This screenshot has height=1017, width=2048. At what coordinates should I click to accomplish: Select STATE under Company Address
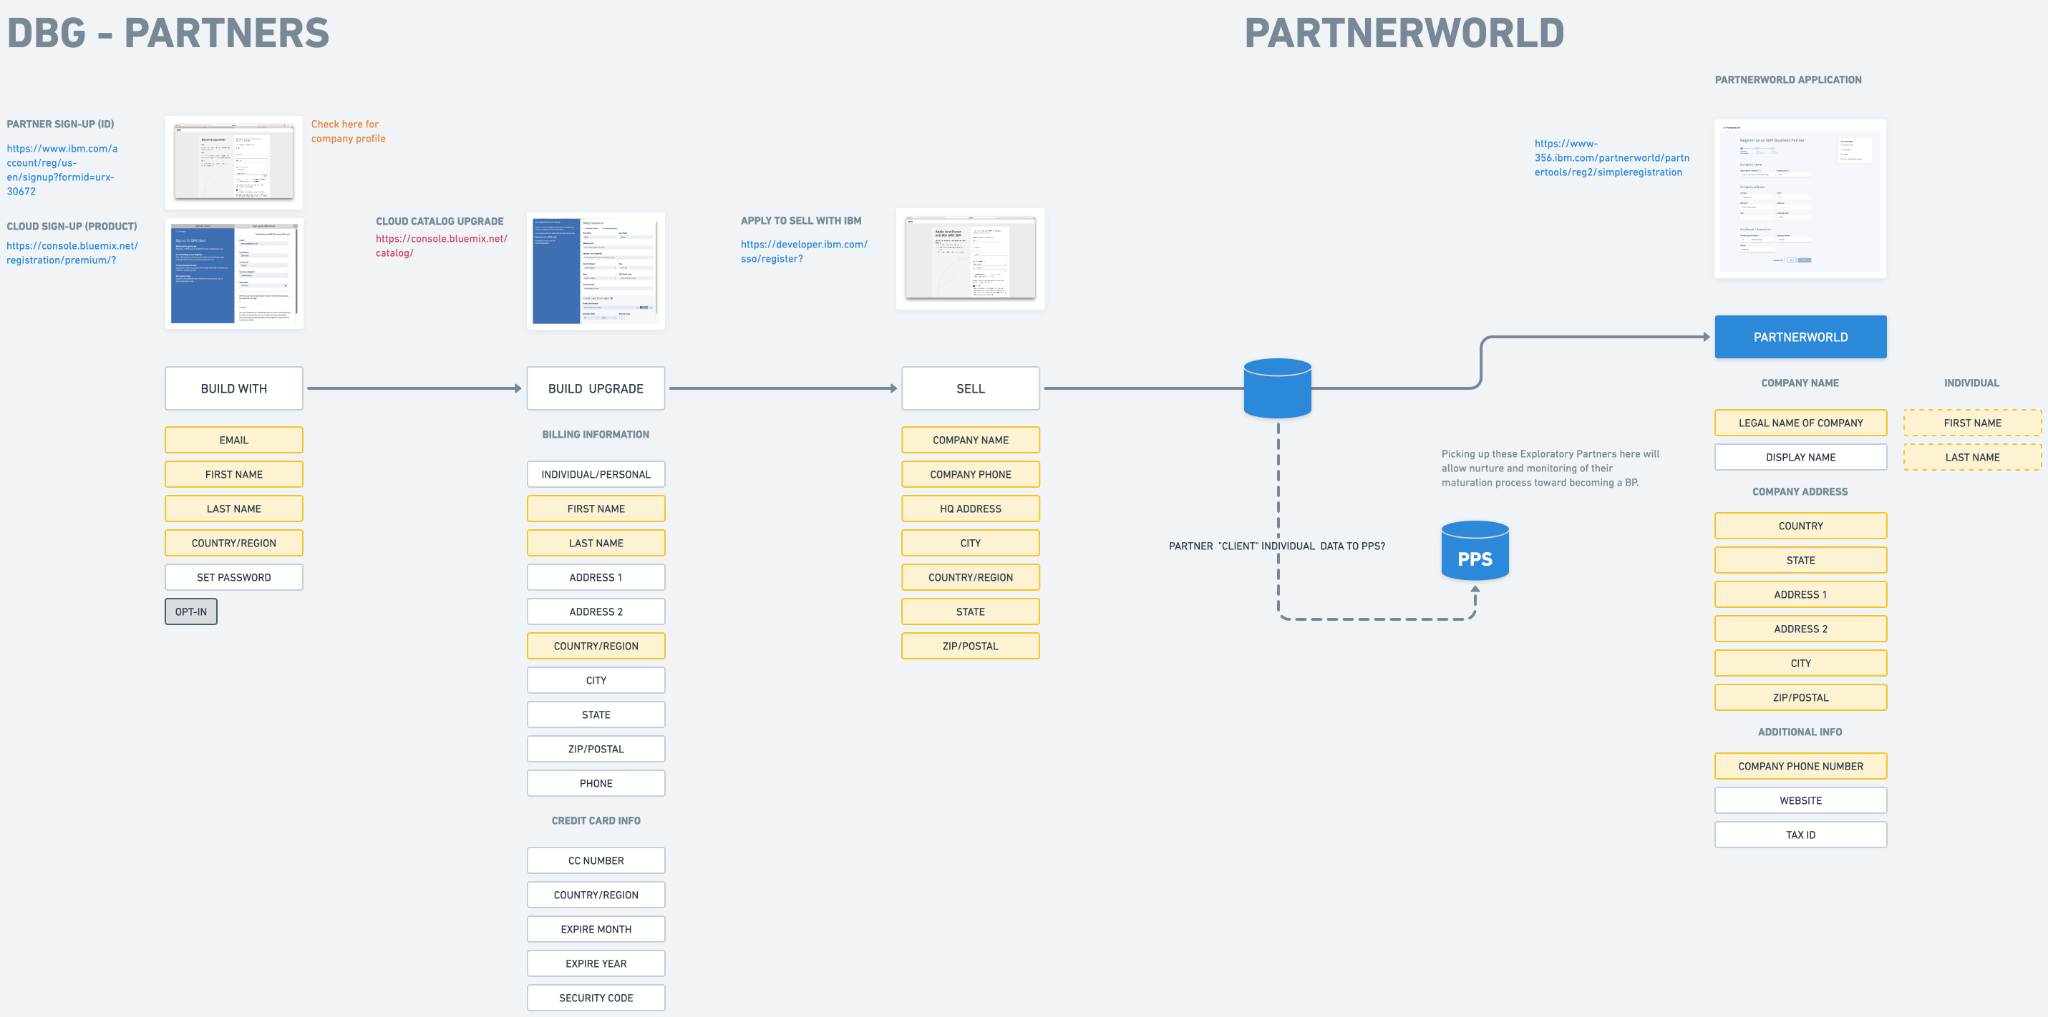[x=1800, y=560]
